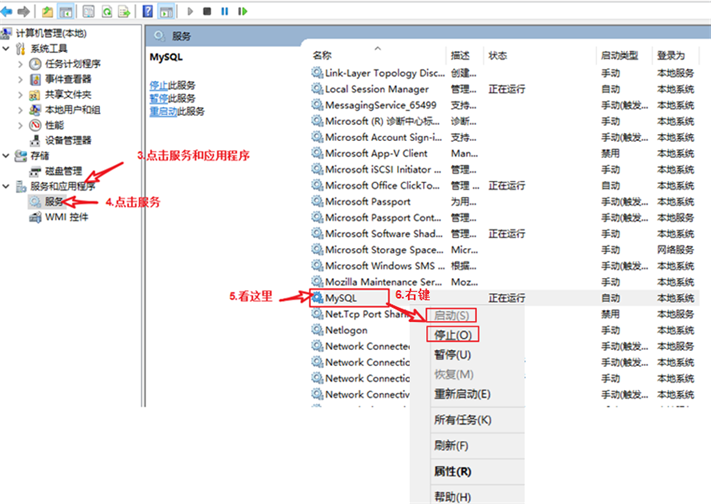Click the Export List toolbar icon
The width and height of the screenshot is (711, 504).
pos(122,12)
